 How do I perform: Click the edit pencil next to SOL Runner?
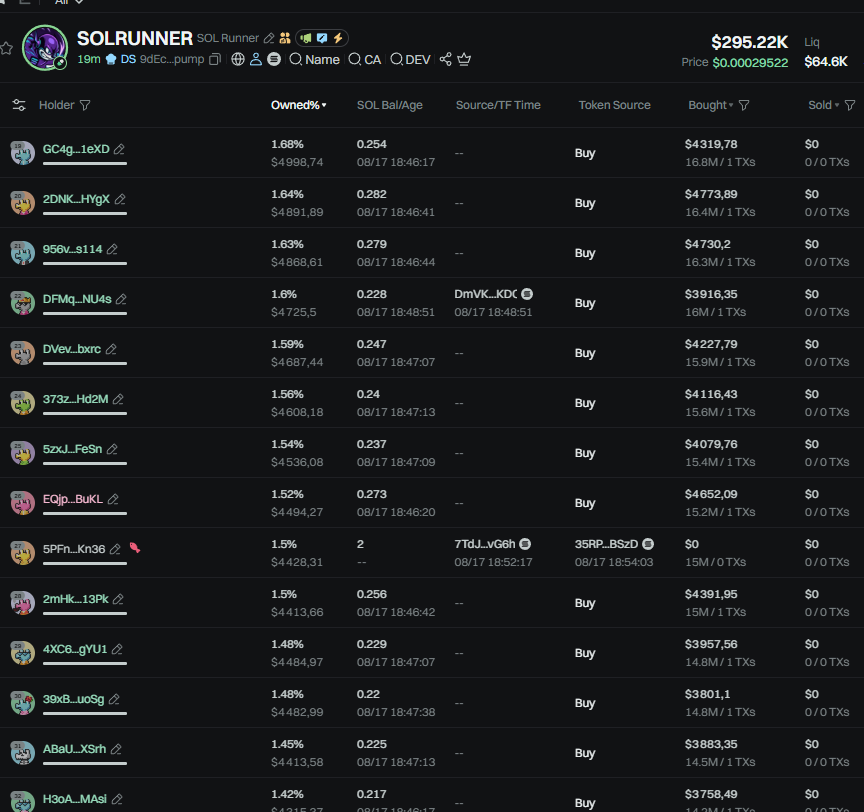pos(269,38)
